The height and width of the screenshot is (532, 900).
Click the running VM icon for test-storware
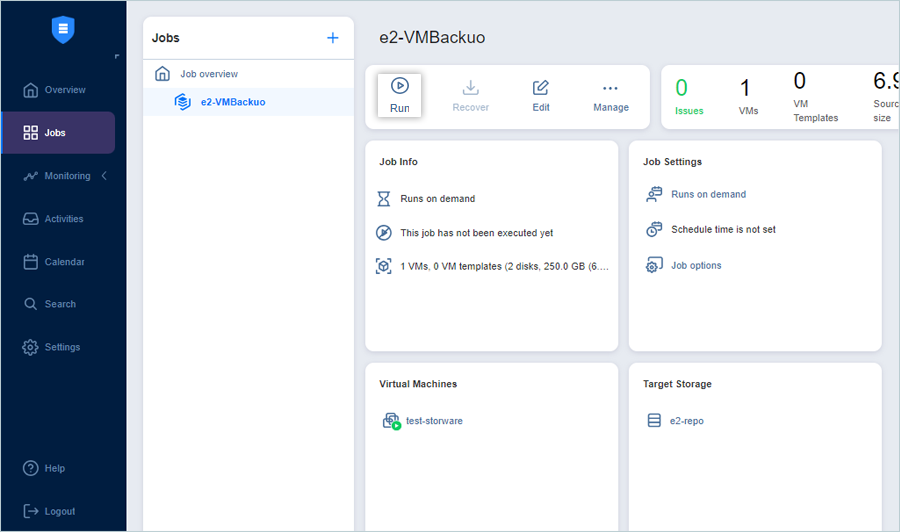click(391, 421)
